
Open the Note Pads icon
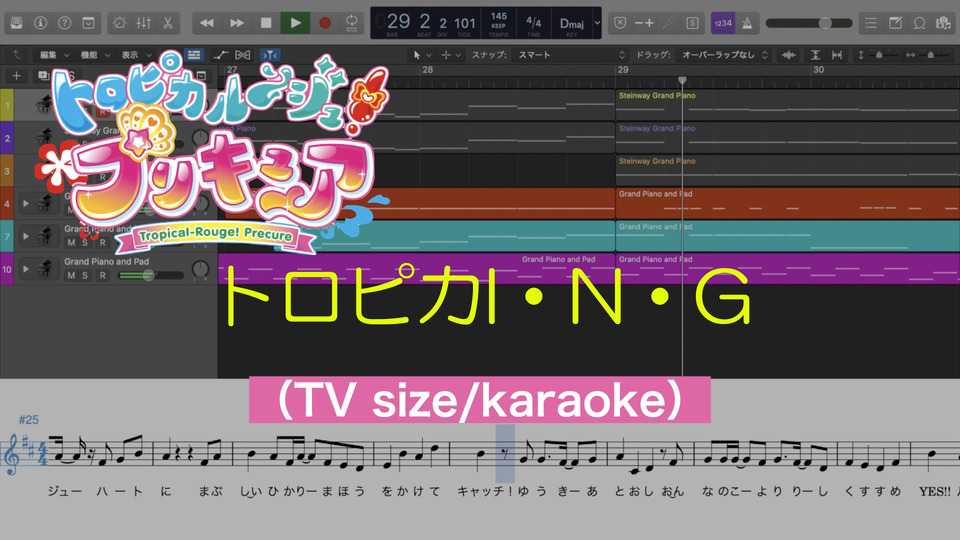tap(895, 23)
